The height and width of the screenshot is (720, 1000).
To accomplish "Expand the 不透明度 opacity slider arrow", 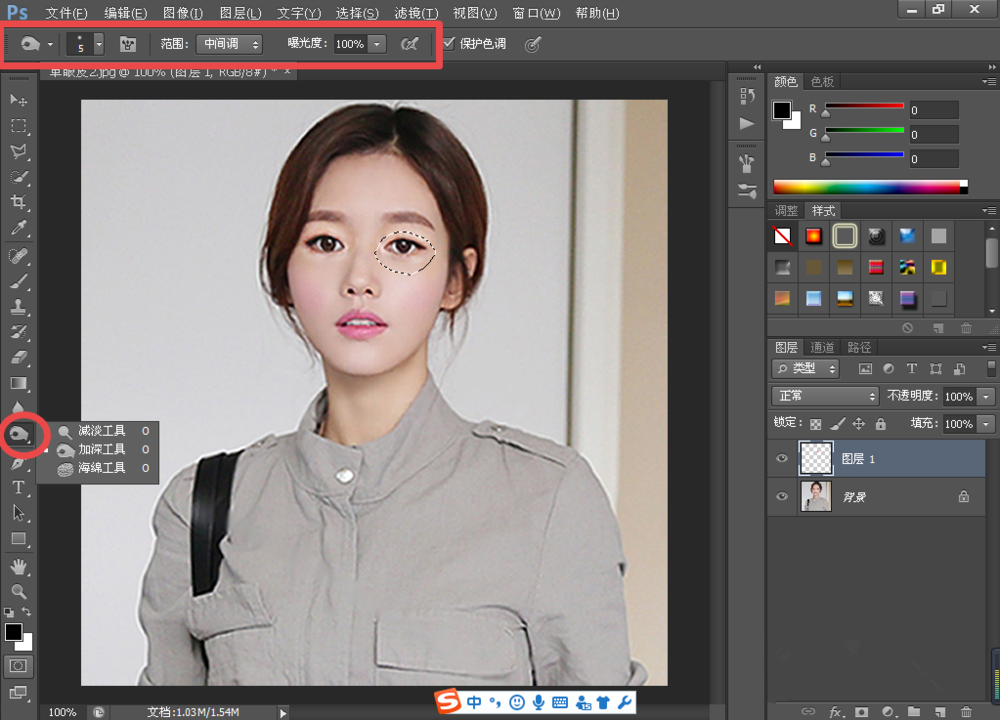I will click(987, 396).
